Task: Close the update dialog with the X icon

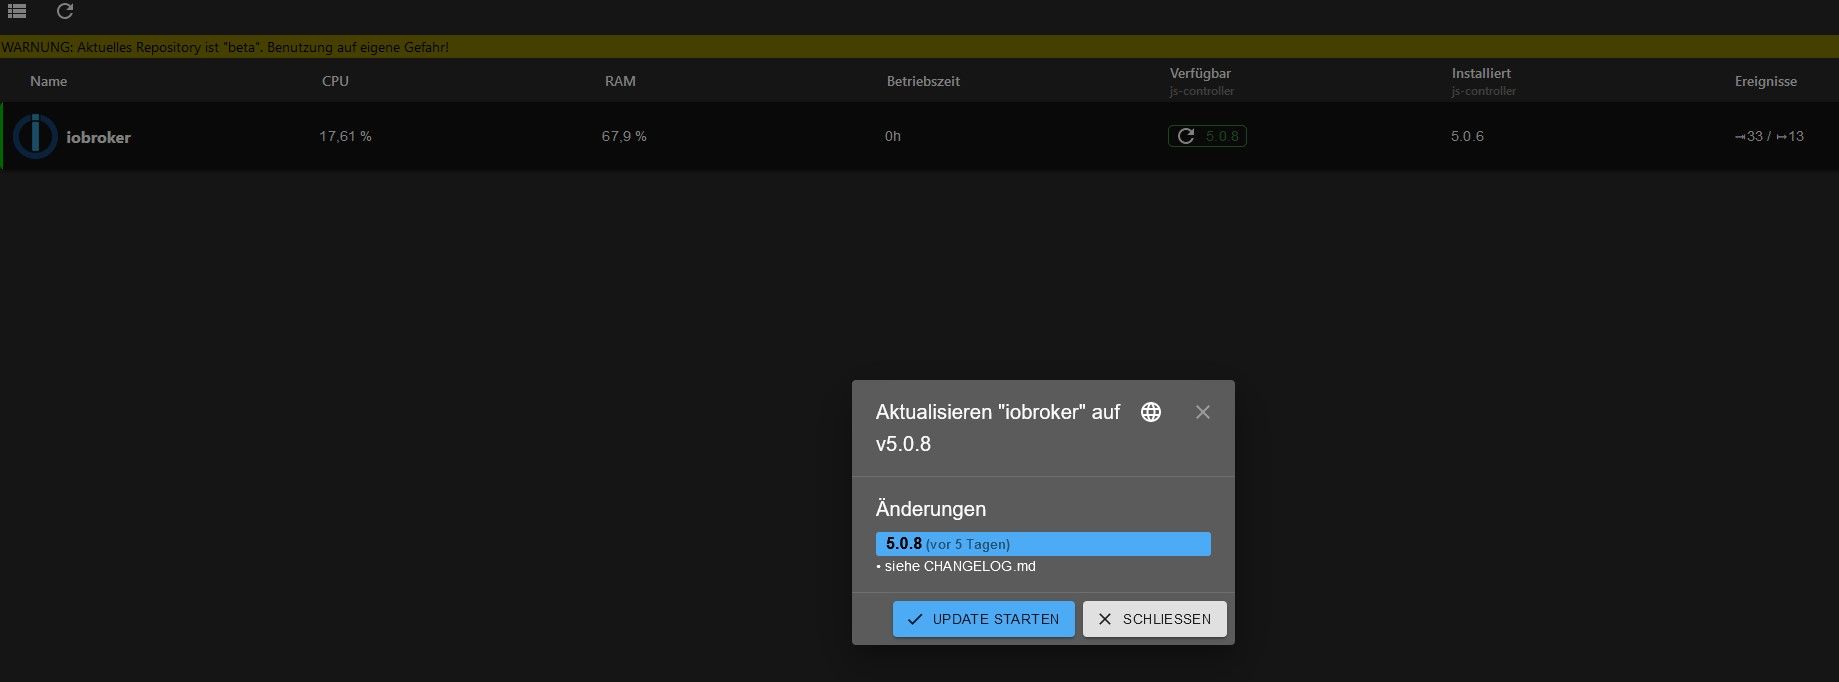Action: click(1203, 412)
